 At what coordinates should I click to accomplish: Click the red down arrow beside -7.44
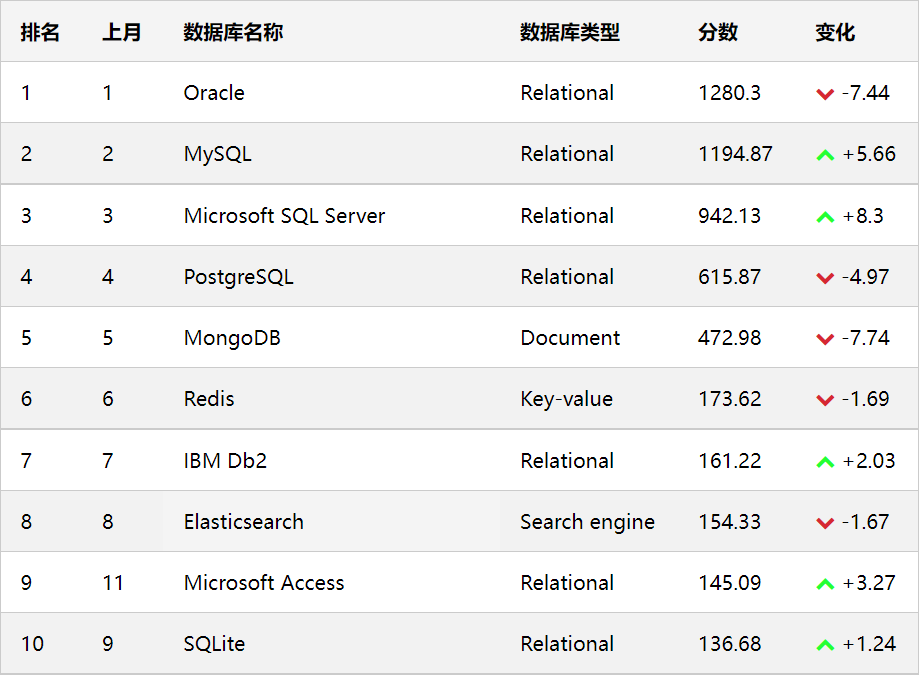(x=825, y=94)
